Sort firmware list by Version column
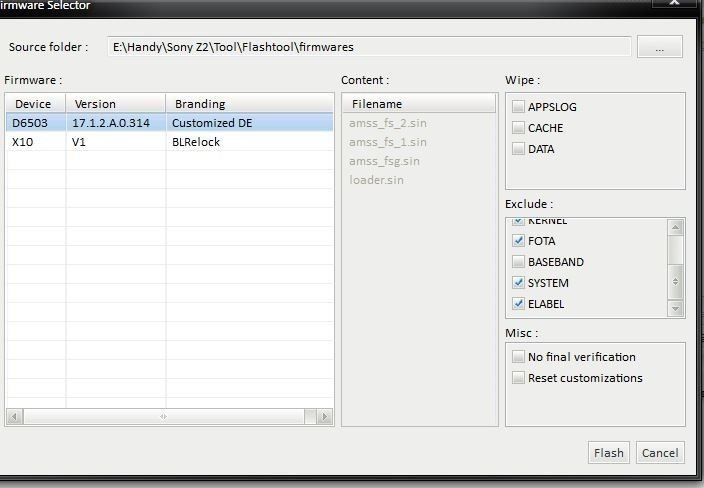The image size is (704, 488). tap(116, 104)
